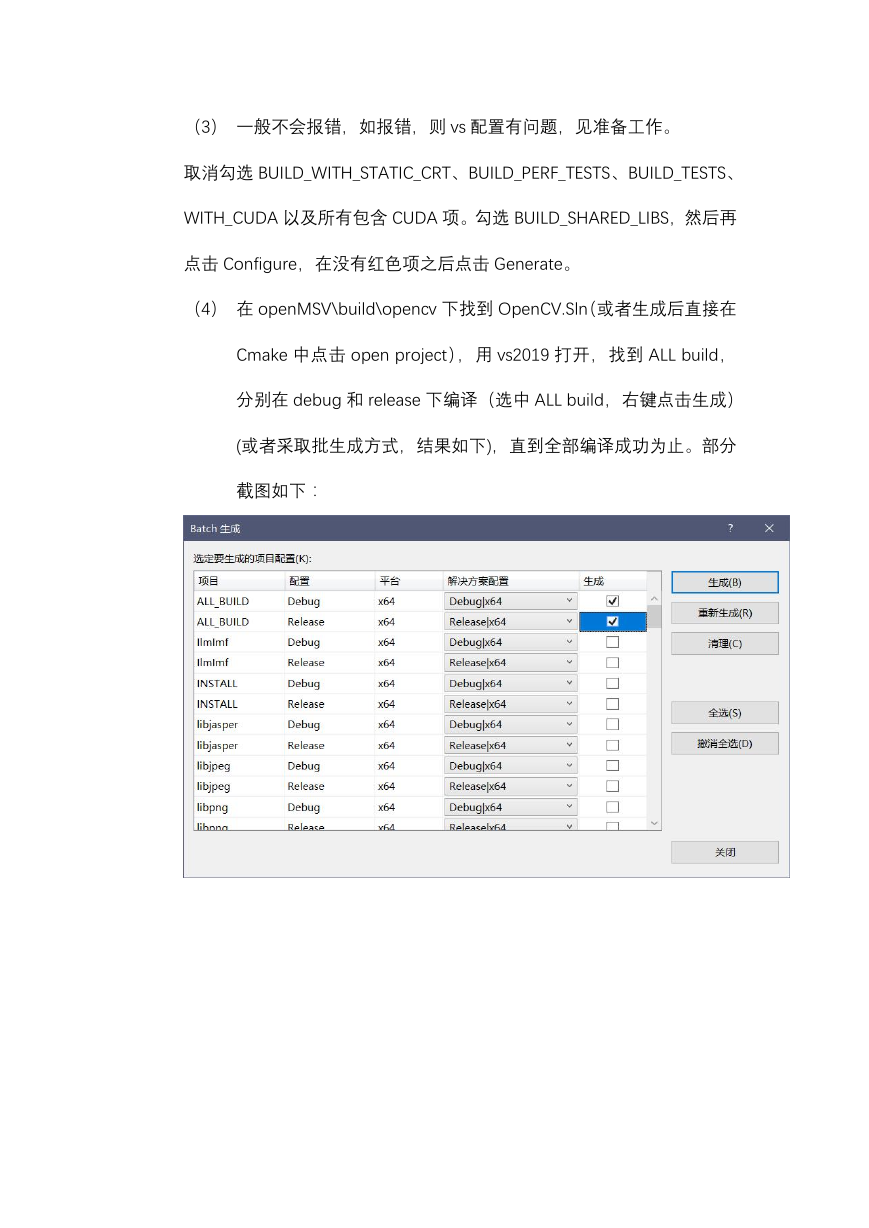Click the 全选(S) select all button

725,713
